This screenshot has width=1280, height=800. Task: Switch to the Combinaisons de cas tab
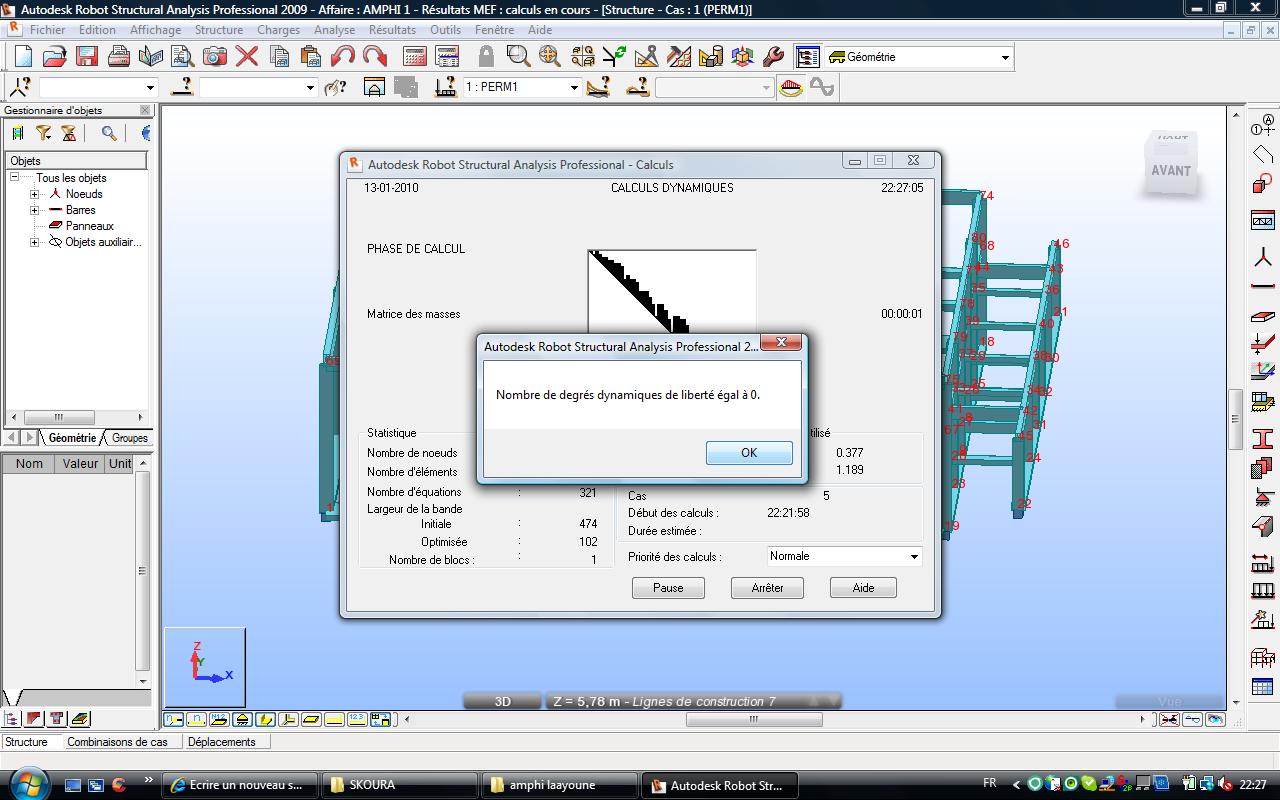[x=118, y=742]
